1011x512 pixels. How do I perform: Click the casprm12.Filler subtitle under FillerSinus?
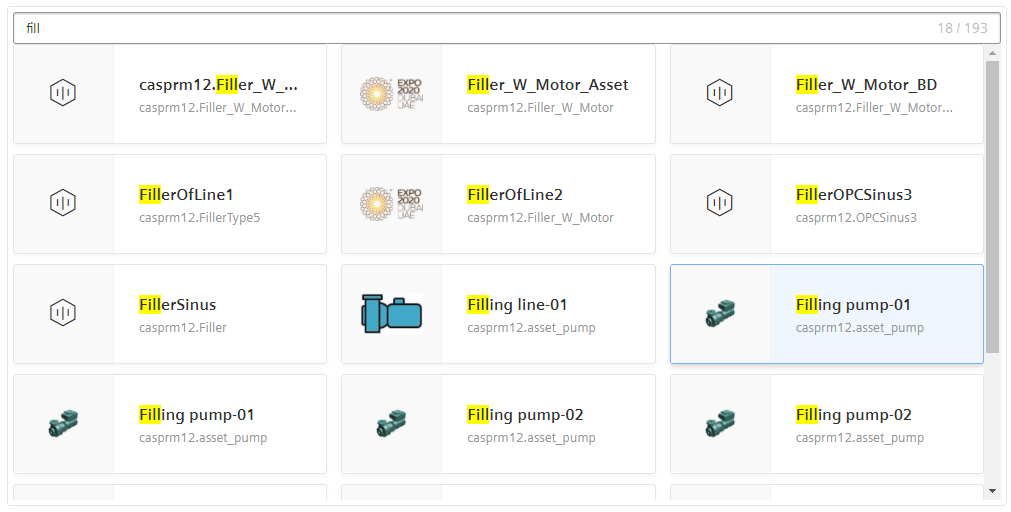pos(182,328)
